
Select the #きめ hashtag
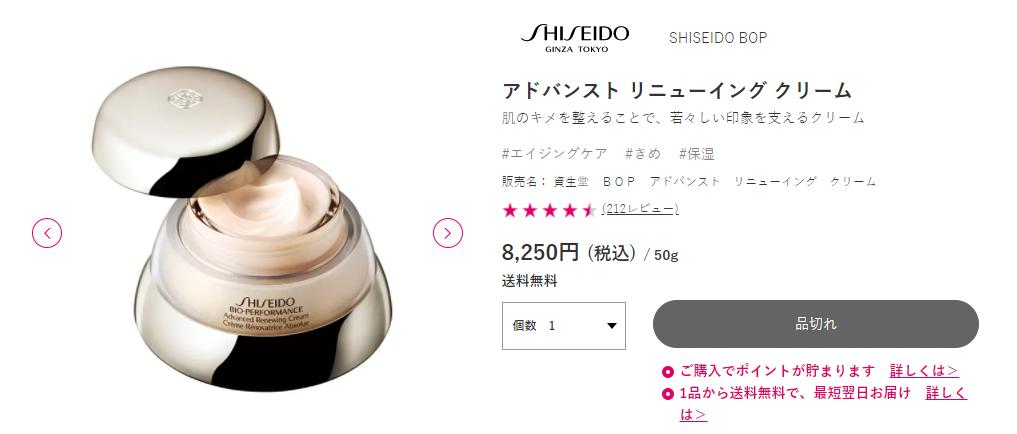(x=643, y=154)
